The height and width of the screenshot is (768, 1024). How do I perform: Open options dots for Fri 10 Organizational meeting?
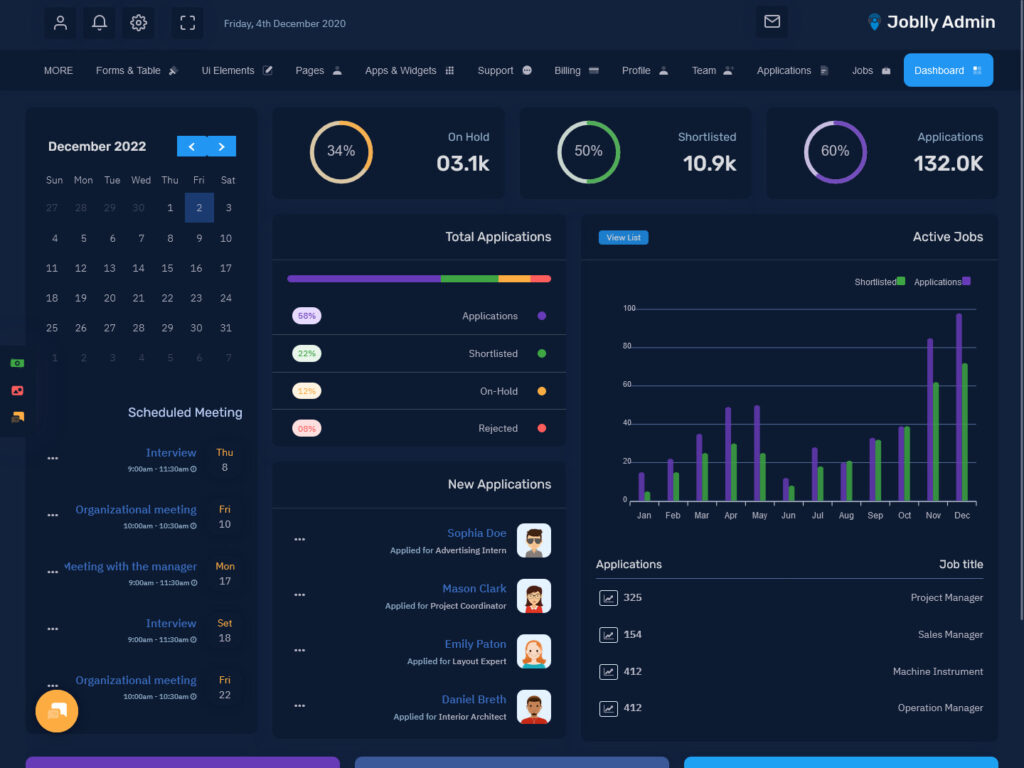pos(53,515)
